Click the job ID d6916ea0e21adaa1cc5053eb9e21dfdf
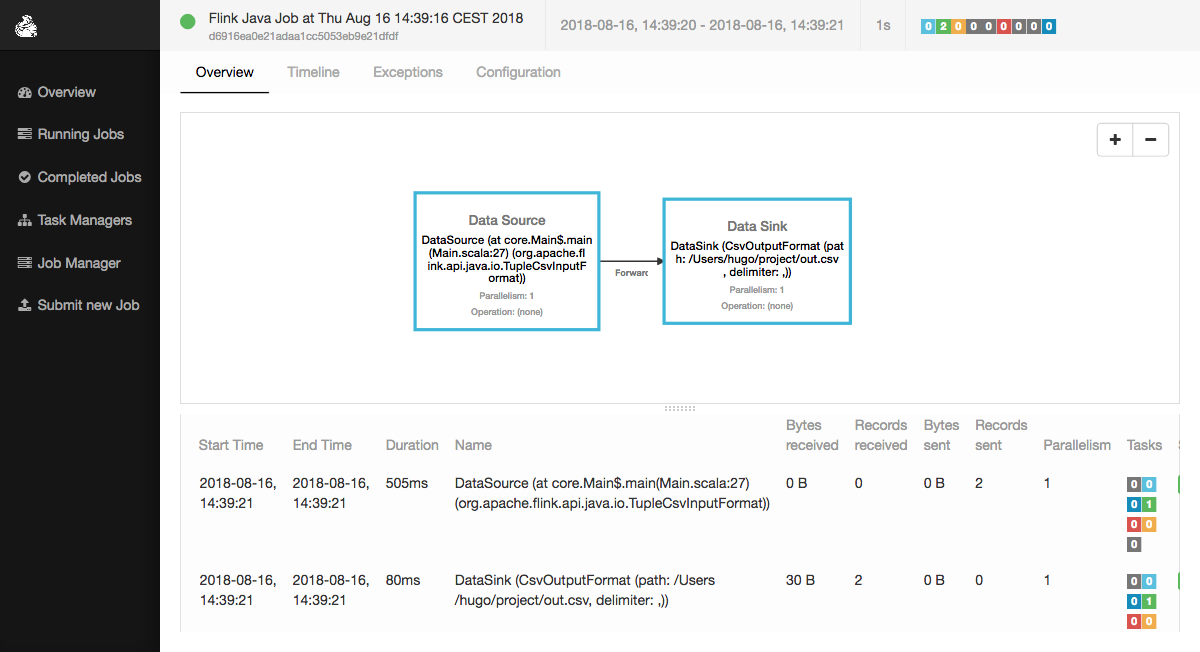 (x=303, y=35)
